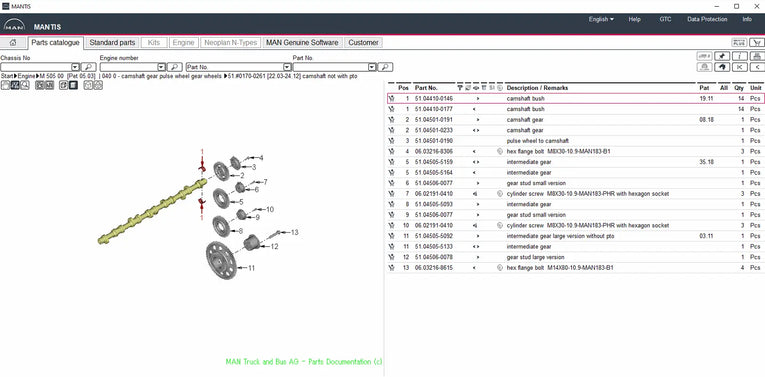
Task: Click the filter funnel icon in table header
Action: (x=460, y=88)
